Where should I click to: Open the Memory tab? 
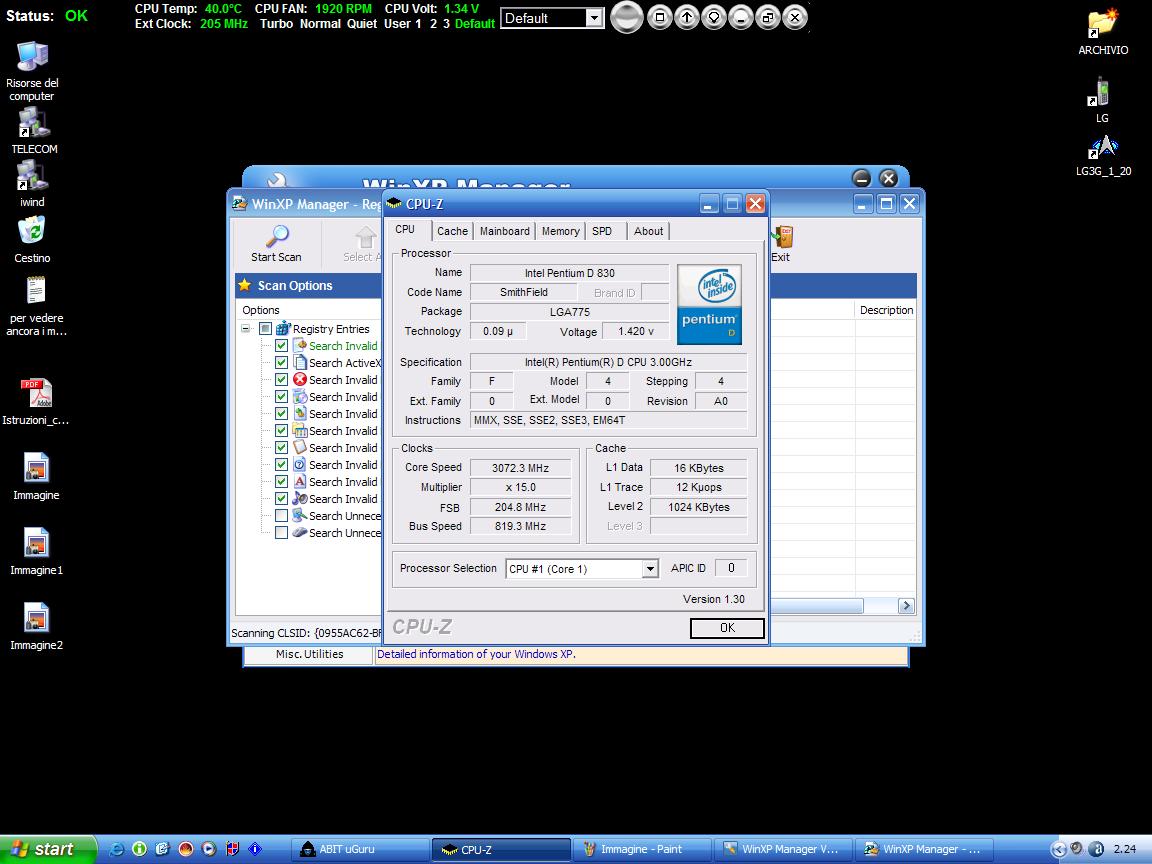click(x=561, y=231)
